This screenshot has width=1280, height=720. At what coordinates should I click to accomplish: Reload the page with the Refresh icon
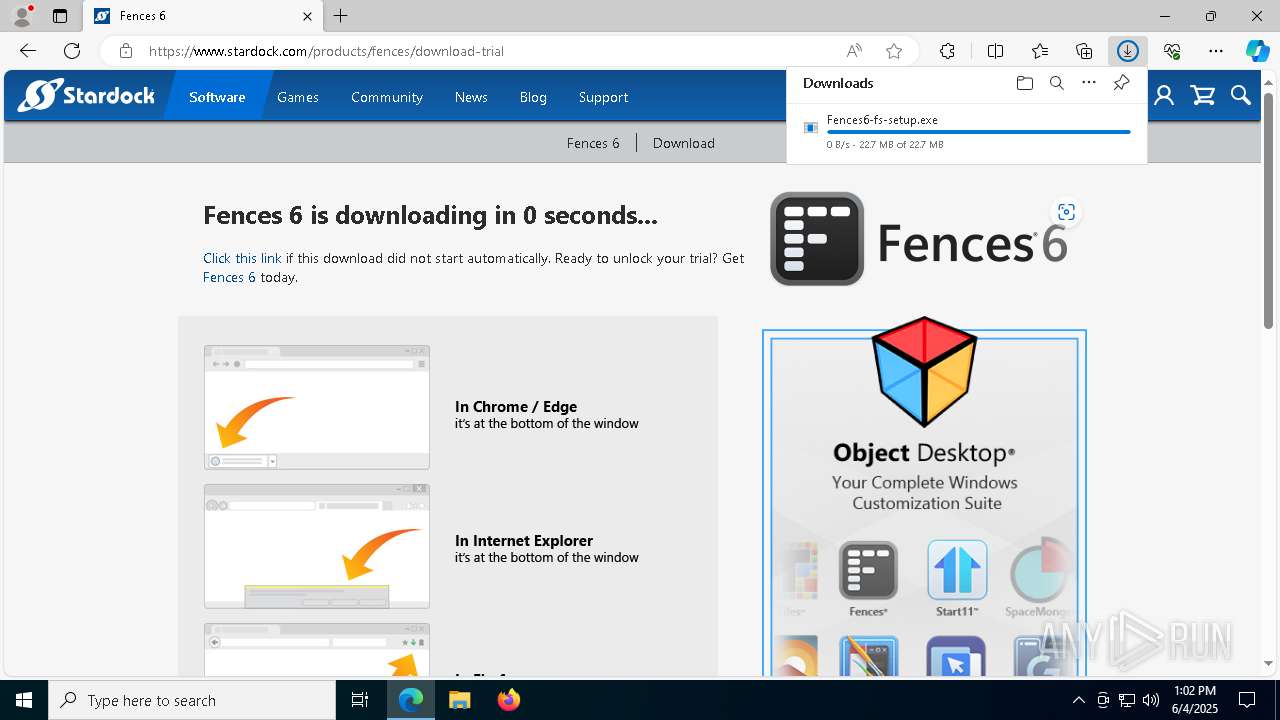pos(72,51)
